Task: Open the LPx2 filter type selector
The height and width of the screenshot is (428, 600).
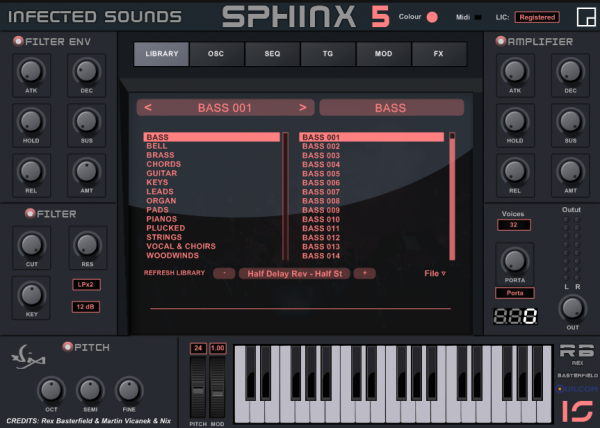Action: [x=86, y=285]
